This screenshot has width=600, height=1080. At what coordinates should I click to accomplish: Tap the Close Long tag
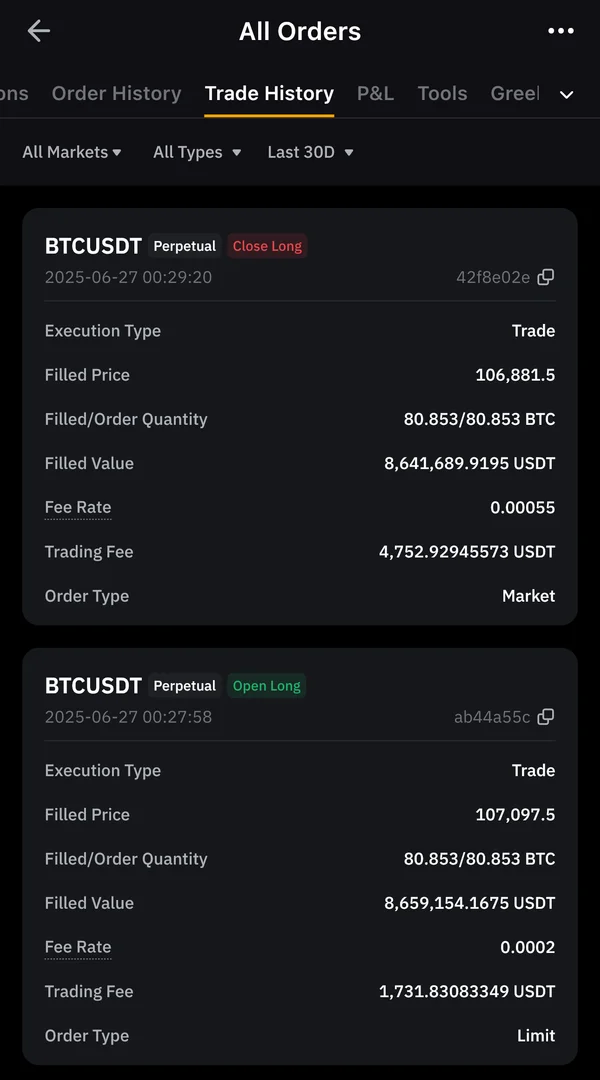(x=267, y=246)
